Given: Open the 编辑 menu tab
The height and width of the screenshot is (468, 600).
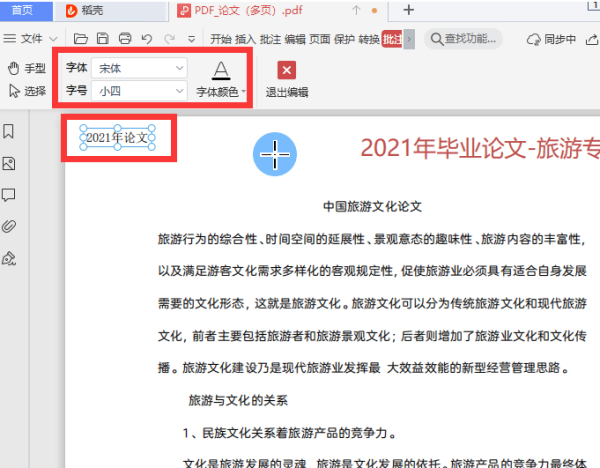Looking at the screenshot, I should (x=295, y=39).
